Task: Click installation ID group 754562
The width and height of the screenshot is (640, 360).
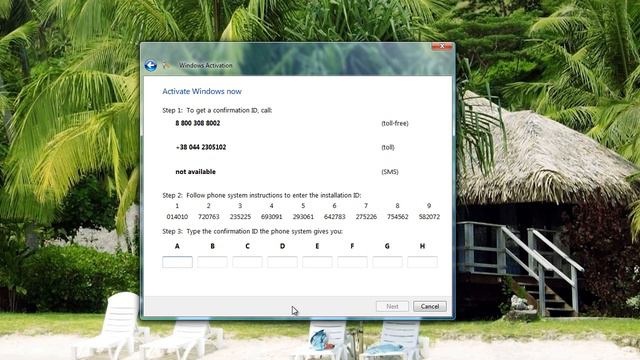Action: tap(398, 217)
